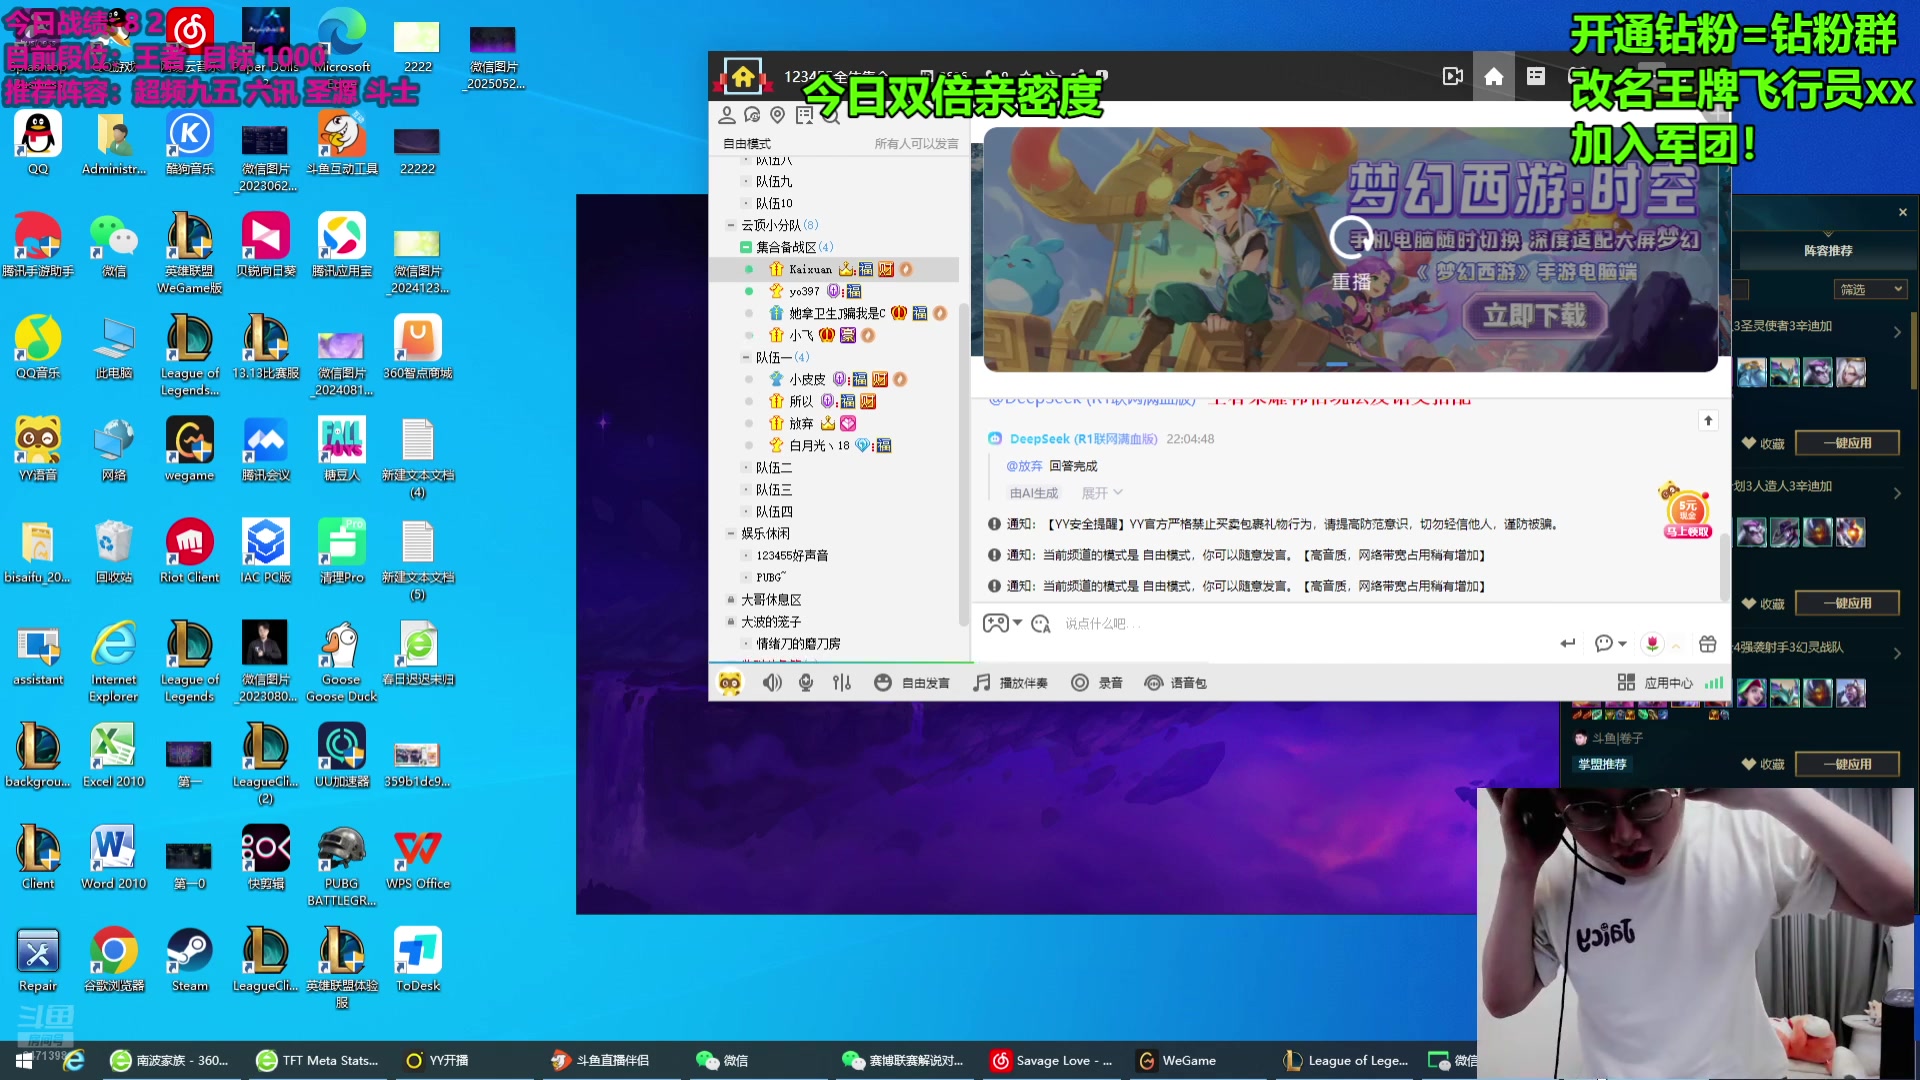Switch to Savage Love taskbar item

point(1052,1060)
